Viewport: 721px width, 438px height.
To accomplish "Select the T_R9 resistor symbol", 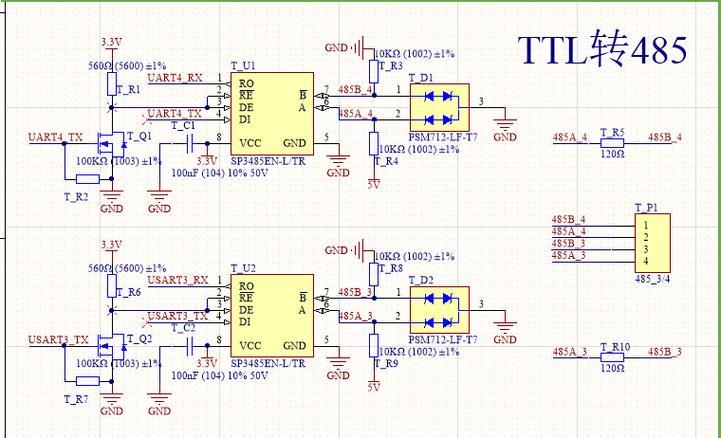I will (374, 346).
